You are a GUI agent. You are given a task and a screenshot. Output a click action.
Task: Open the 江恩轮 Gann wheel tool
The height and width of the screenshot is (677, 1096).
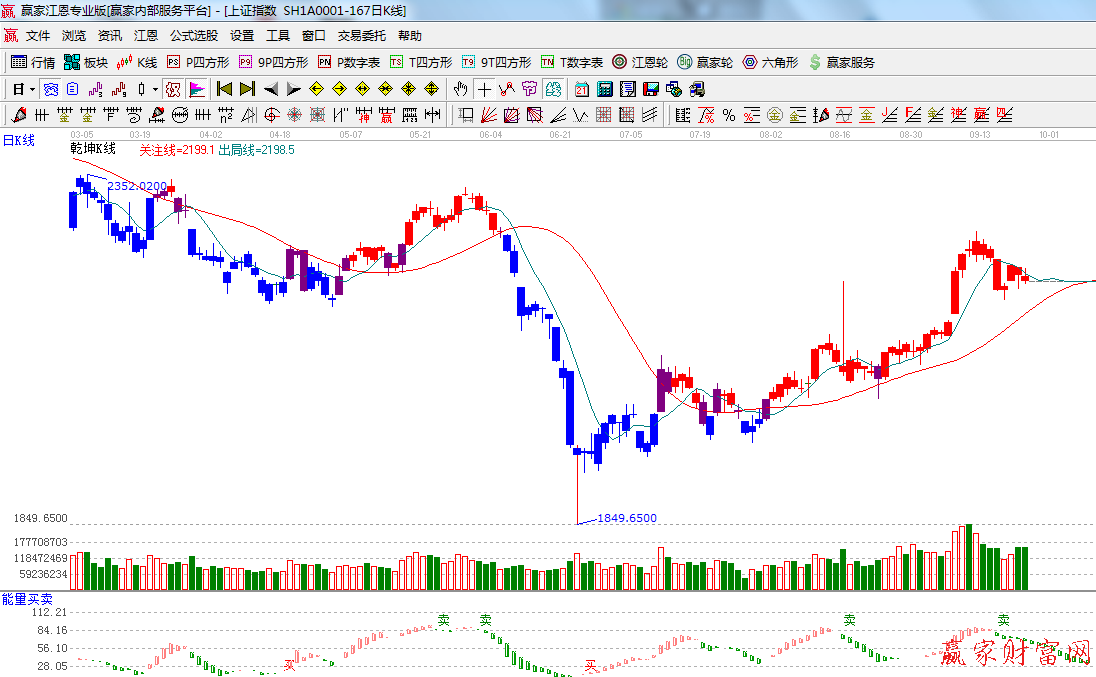coord(640,62)
